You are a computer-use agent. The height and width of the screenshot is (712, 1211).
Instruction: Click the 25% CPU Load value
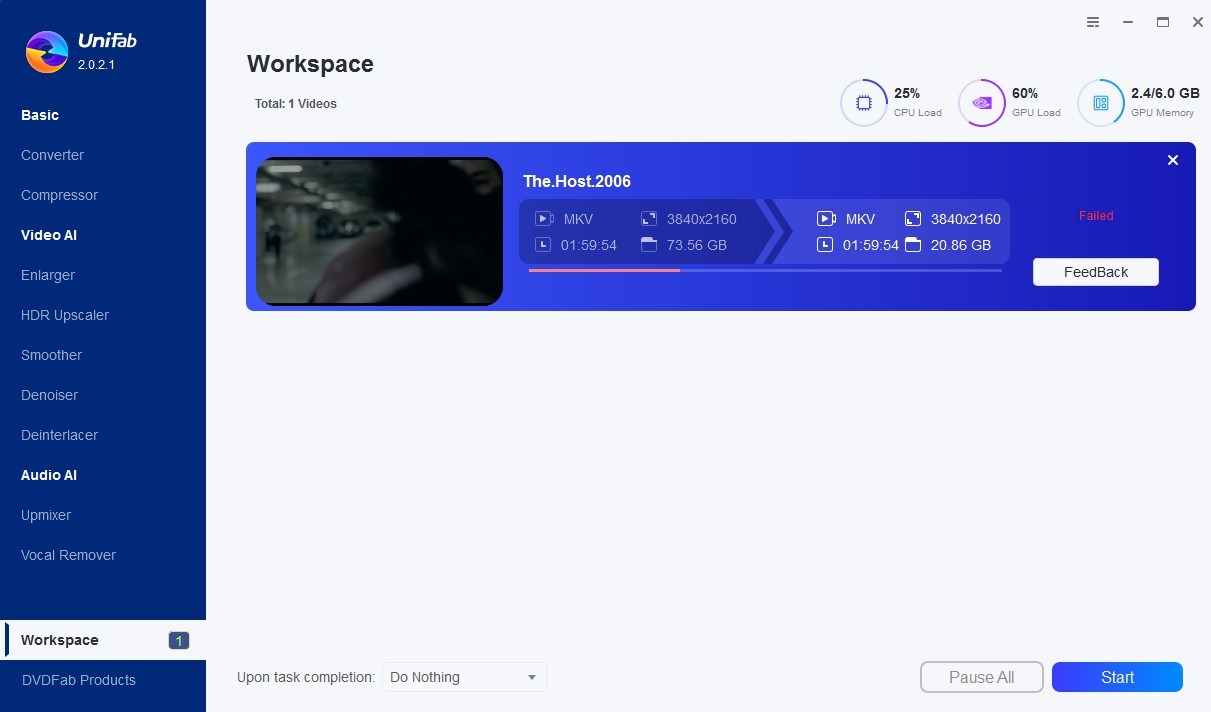907,93
